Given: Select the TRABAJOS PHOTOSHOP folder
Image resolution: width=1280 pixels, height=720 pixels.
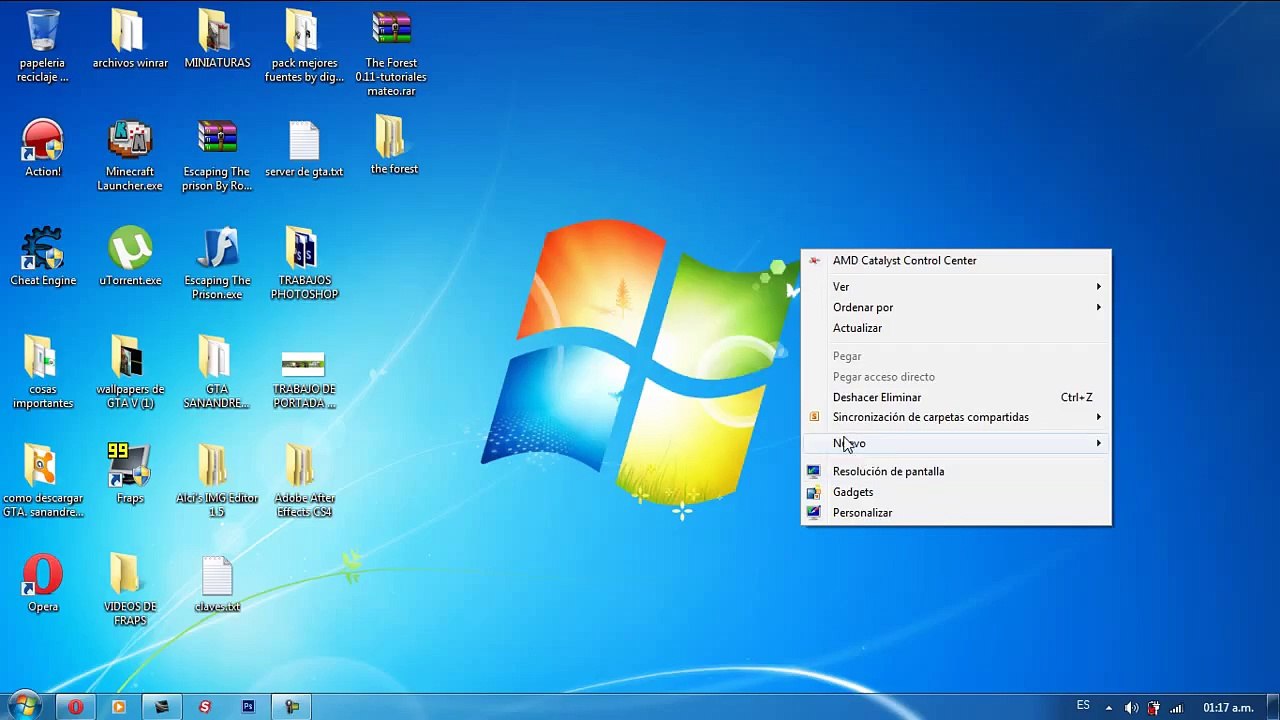Looking at the screenshot, I should (x=304, y=264).
